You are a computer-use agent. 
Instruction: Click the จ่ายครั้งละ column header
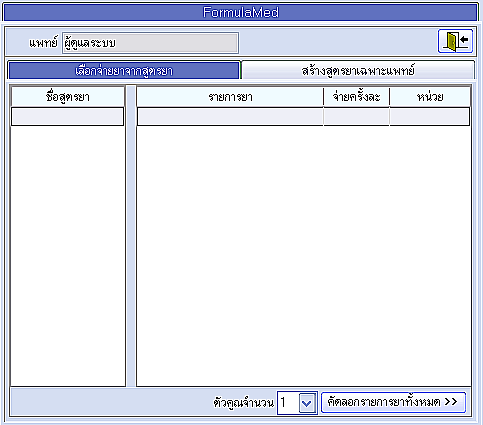(356, 97)
